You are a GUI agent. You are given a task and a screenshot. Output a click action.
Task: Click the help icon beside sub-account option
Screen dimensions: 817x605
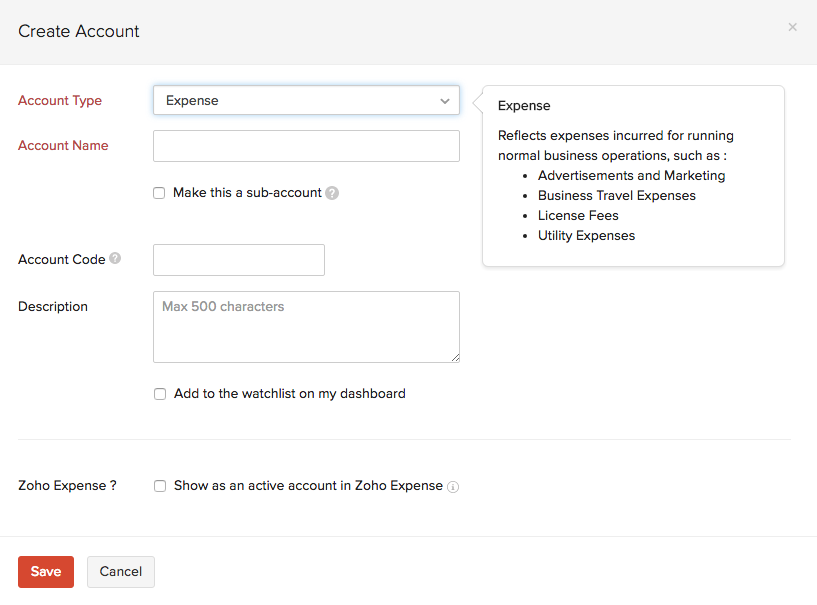click(332, 193)
